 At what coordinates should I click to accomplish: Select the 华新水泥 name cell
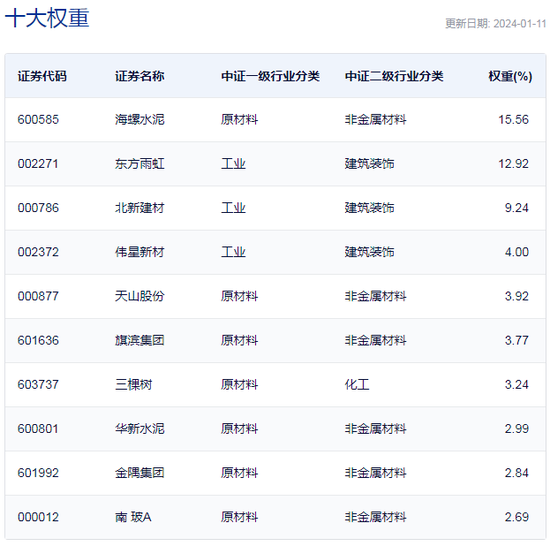point(140,429)
